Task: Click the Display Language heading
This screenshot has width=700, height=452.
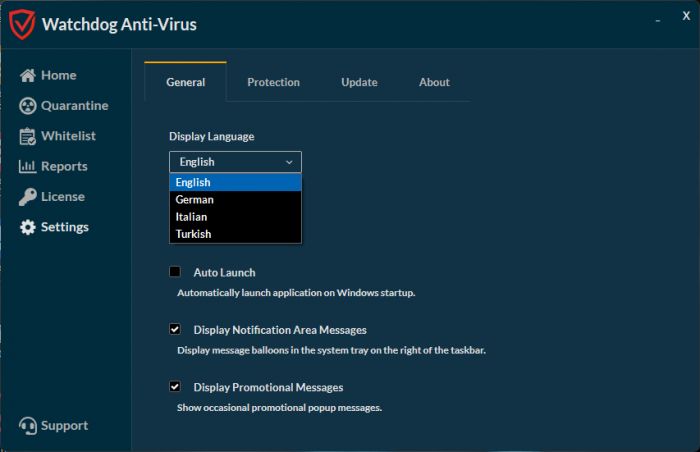Action: [212, 137]
